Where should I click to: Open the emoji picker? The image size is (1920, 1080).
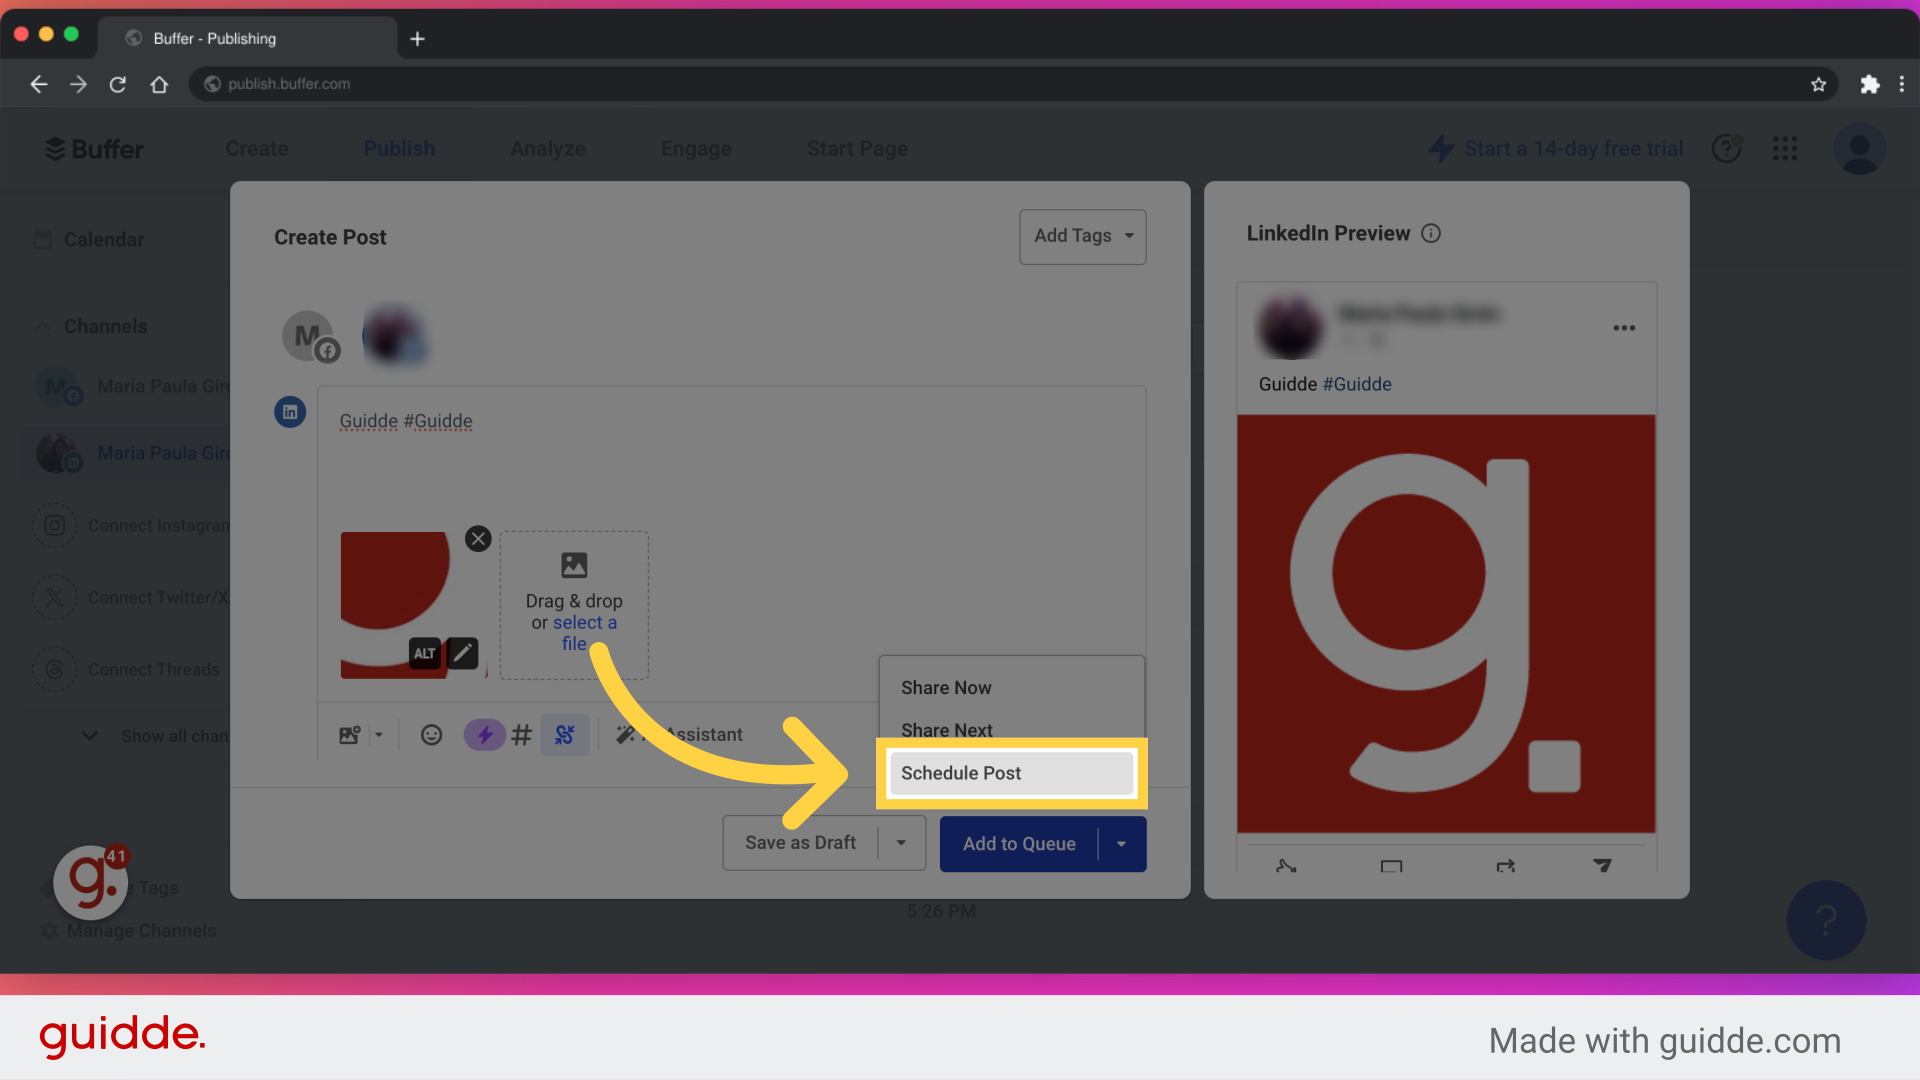[431, 734]
